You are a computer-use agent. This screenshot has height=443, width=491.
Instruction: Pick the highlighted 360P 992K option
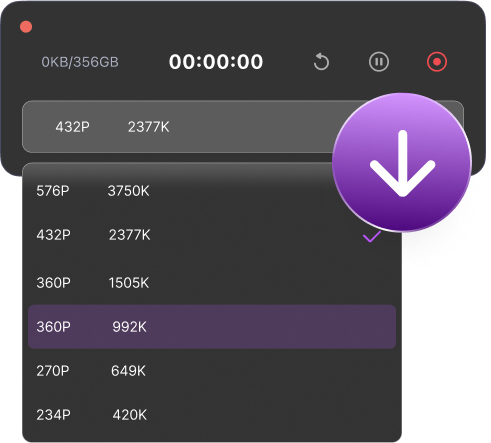[212, 327]
